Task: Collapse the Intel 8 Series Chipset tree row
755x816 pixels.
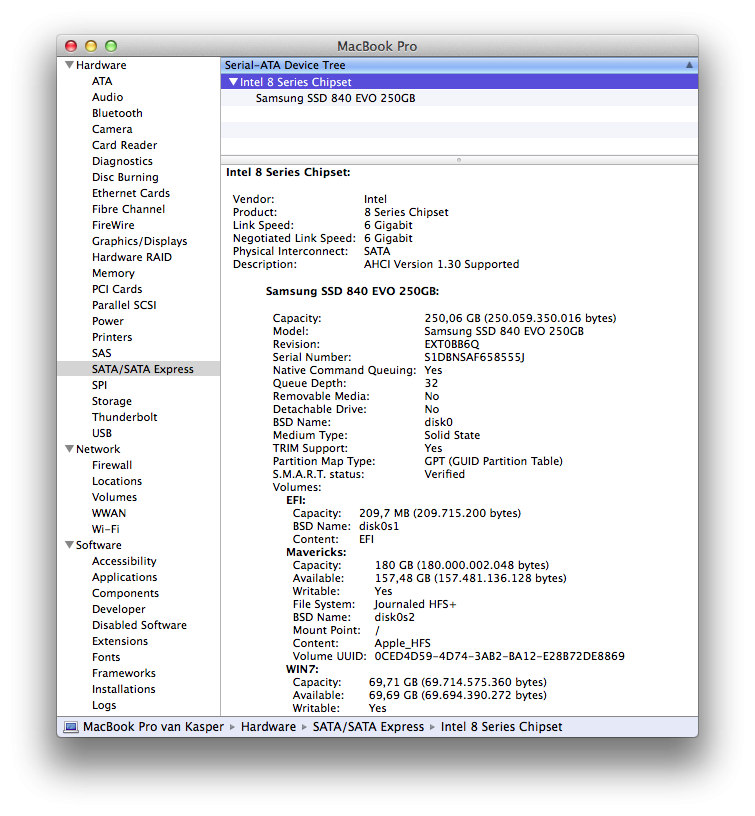Action: (x=233, y=82)
